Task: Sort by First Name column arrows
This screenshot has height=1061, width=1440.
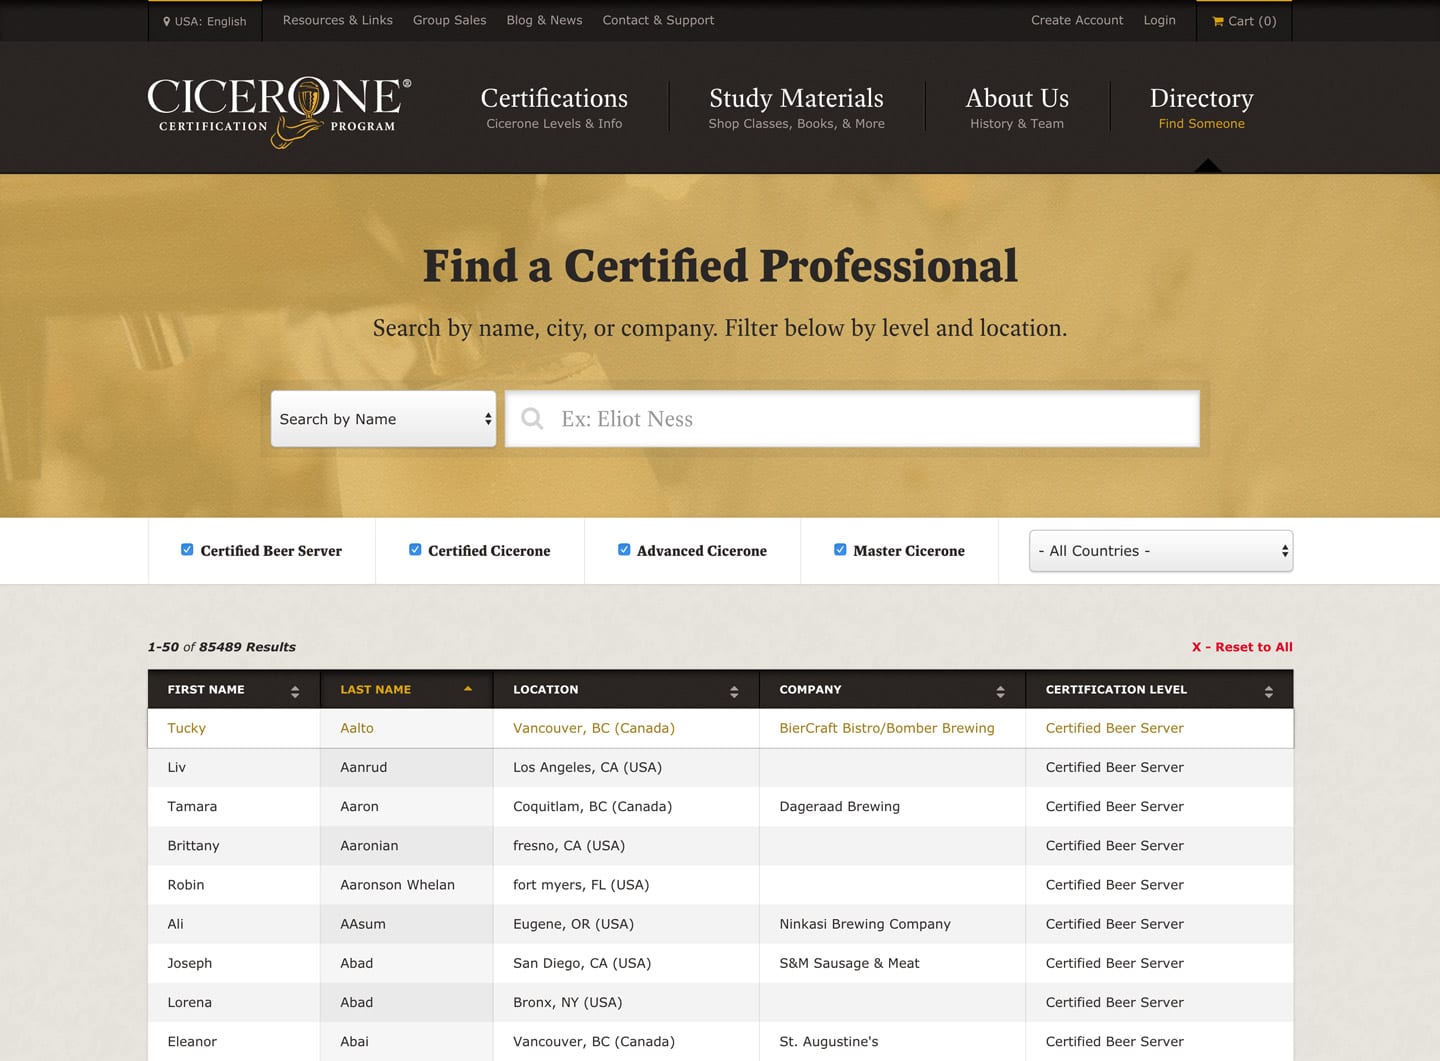Action: pyautogui.click(x=295, y=691)
